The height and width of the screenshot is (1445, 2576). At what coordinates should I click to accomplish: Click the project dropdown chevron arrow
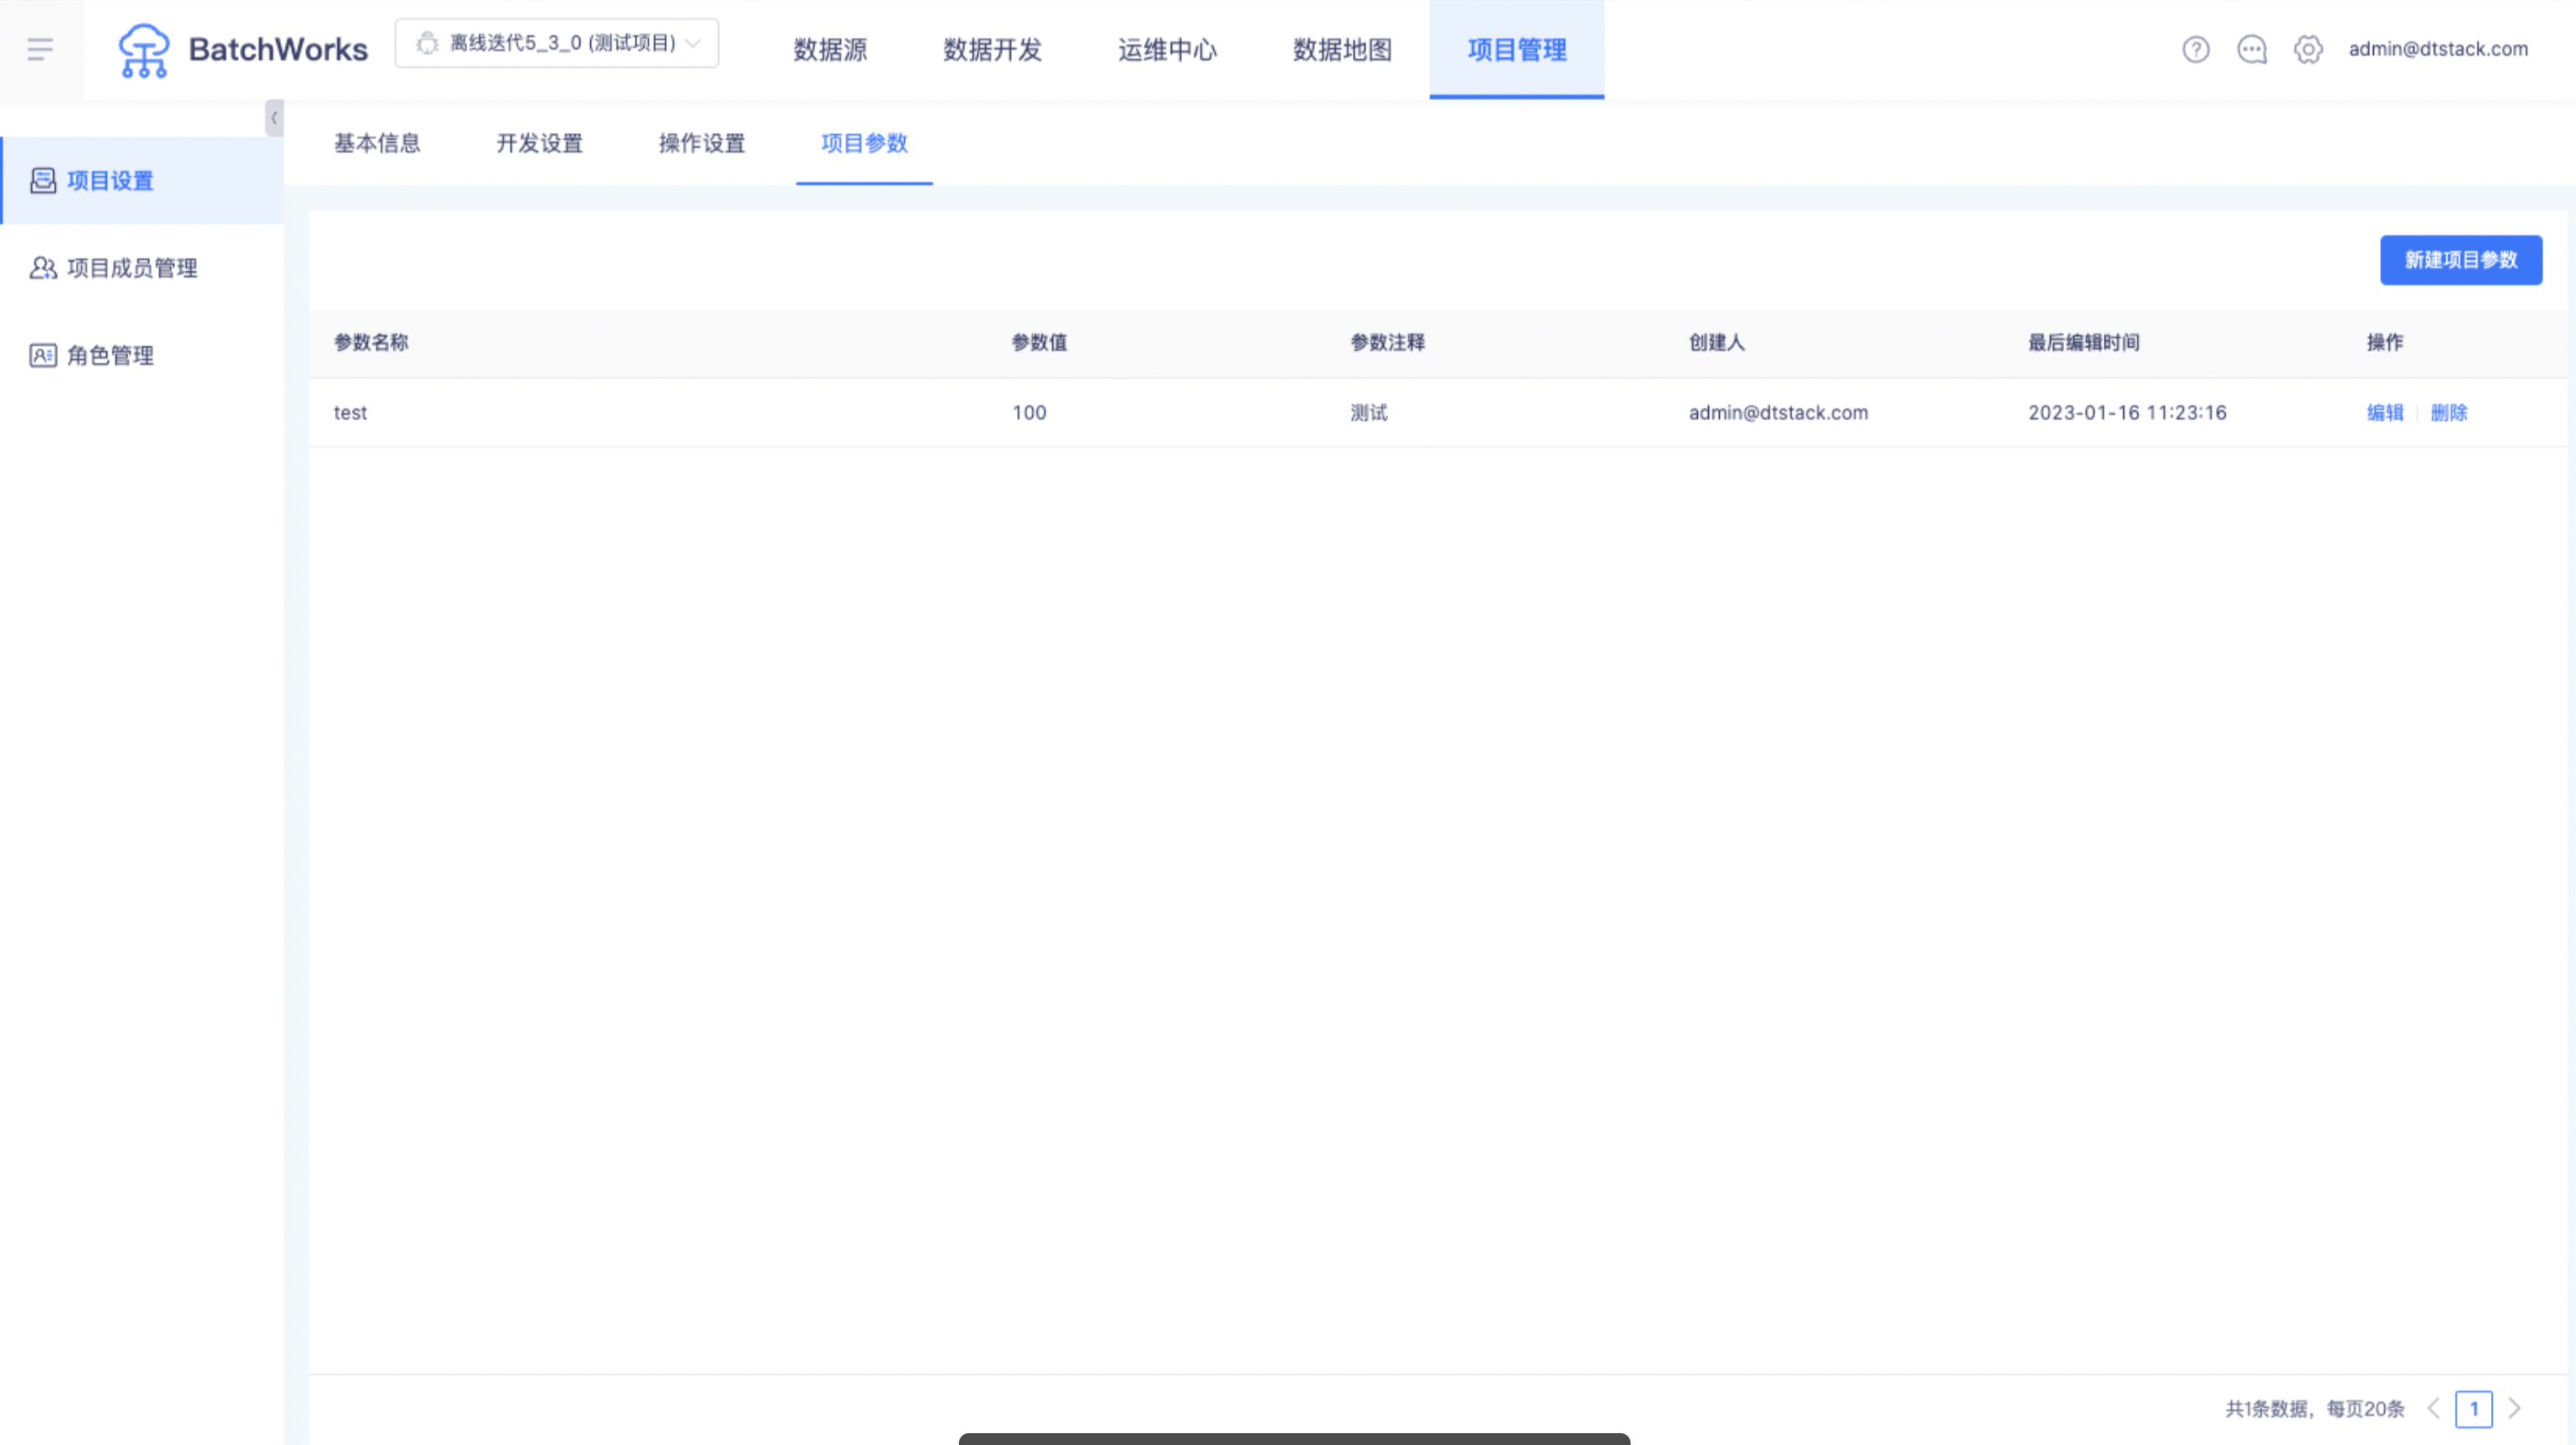[693, 43]
